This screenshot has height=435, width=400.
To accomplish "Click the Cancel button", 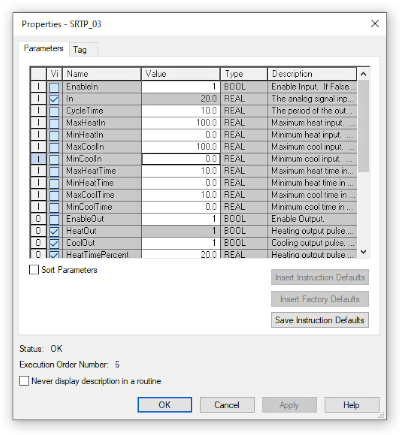I will click(227, 405).
